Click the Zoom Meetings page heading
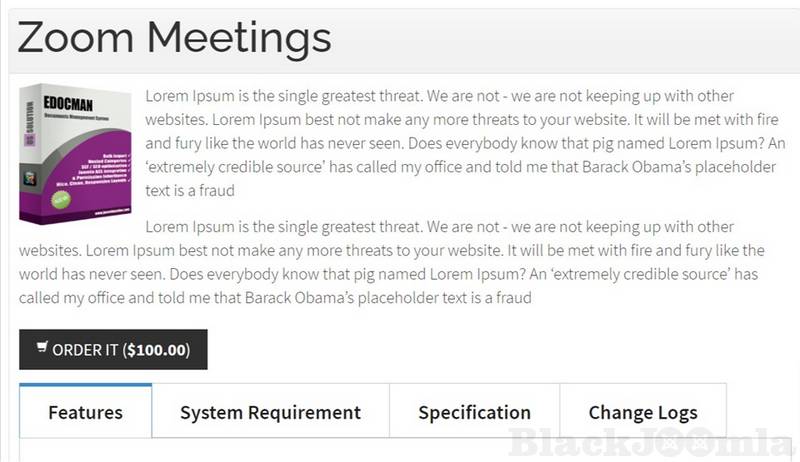The height and width of the screenshot is (462, 800). pos(174,38)
